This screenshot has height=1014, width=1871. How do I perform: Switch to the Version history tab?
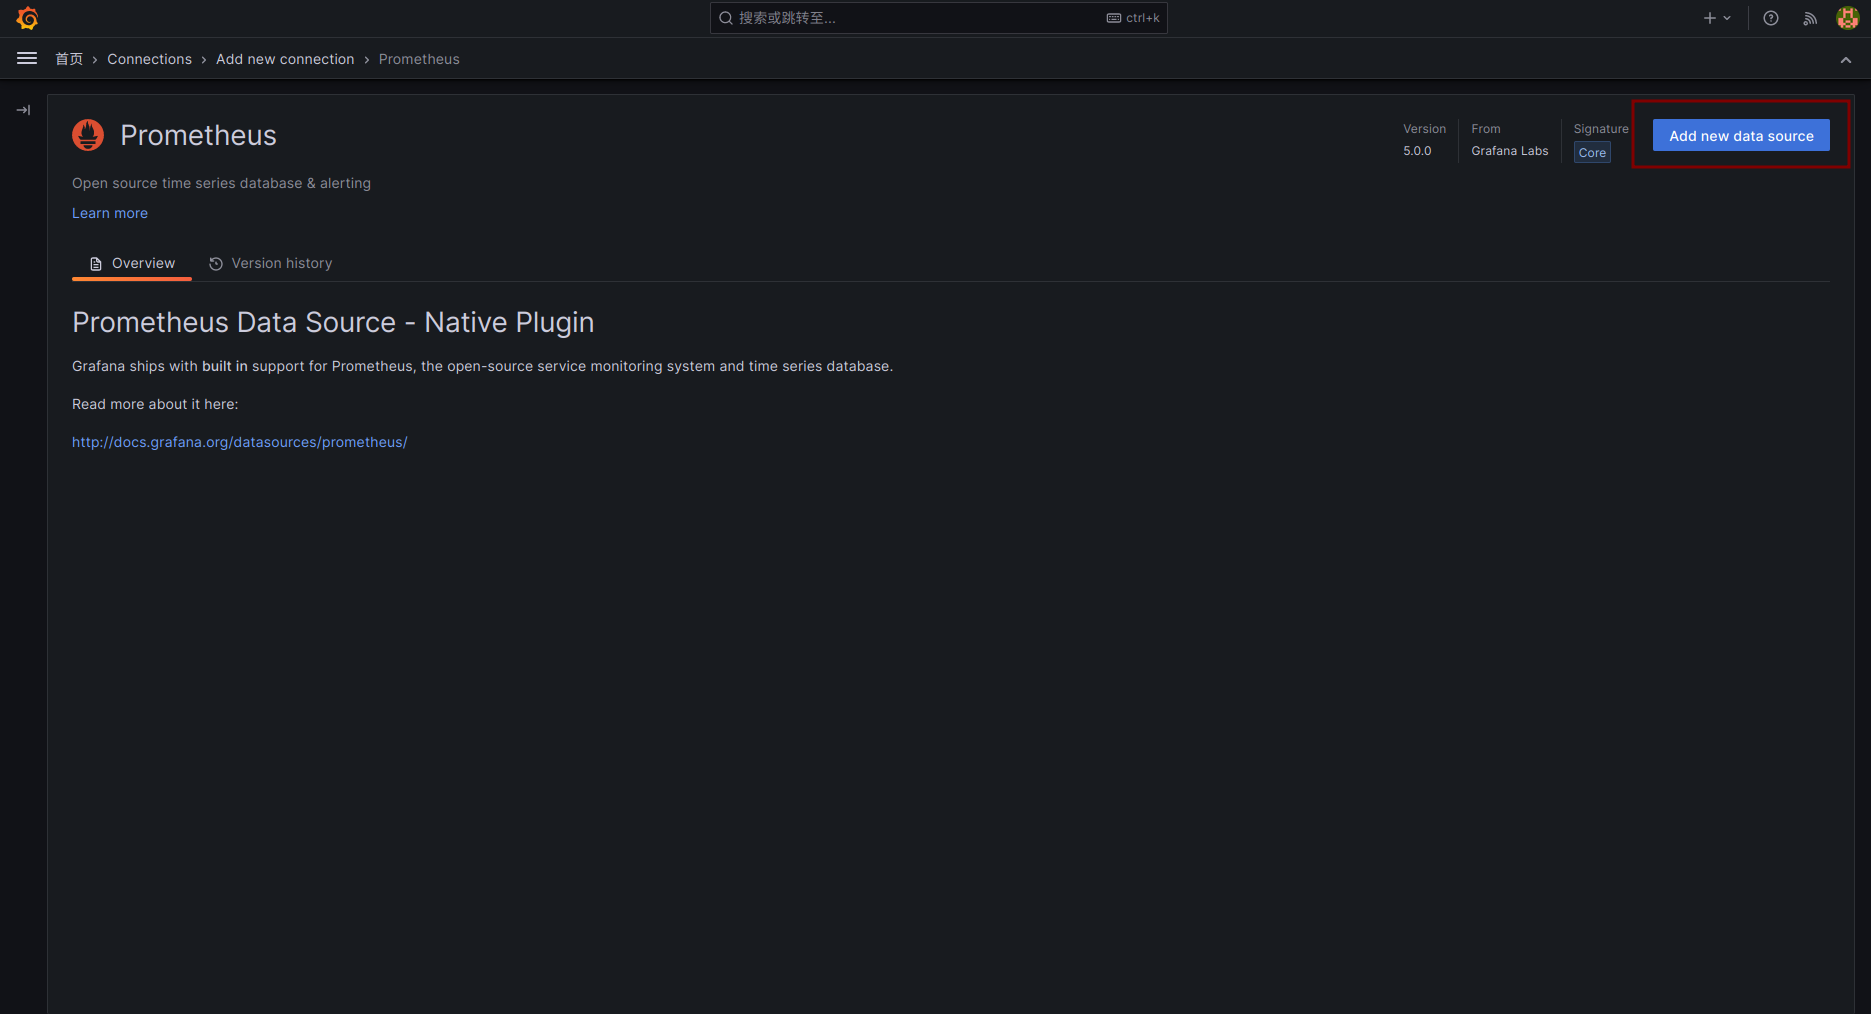pos(270,263)
